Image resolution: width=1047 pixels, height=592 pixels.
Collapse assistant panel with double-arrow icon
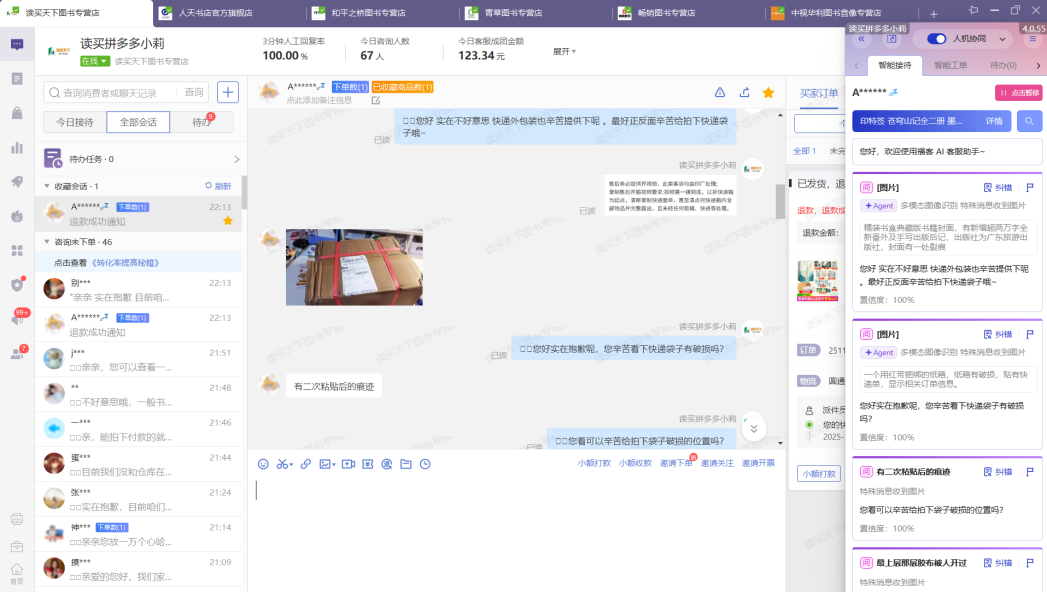coord(861,39)
